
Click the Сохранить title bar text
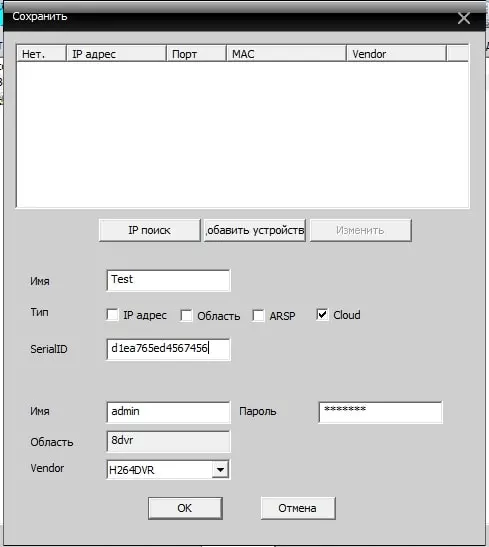(40, 16)
